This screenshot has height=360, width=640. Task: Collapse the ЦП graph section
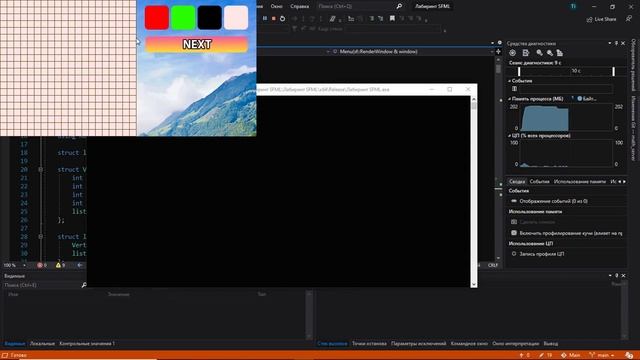pyautogui.click(x=509, y=136)
